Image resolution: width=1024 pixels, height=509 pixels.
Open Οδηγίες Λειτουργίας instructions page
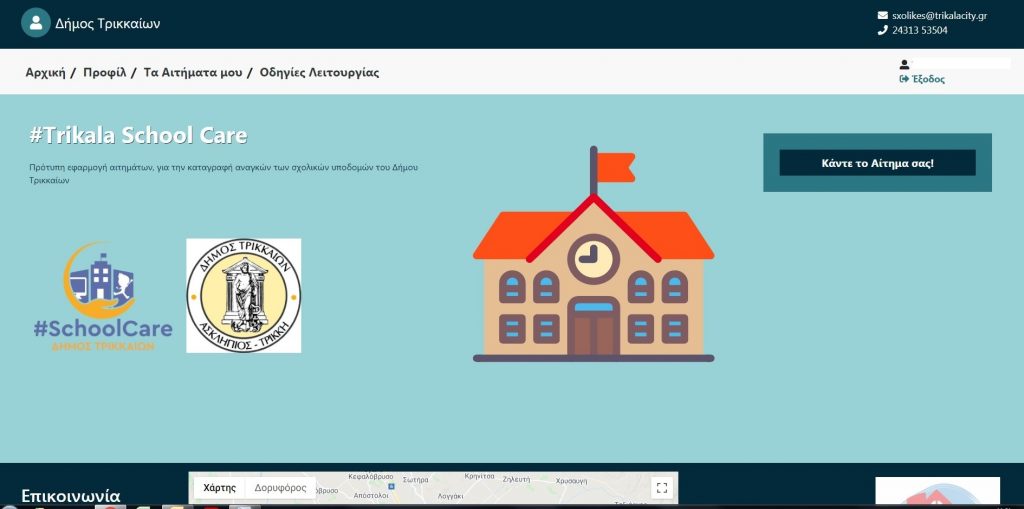[x=319, y=73]
